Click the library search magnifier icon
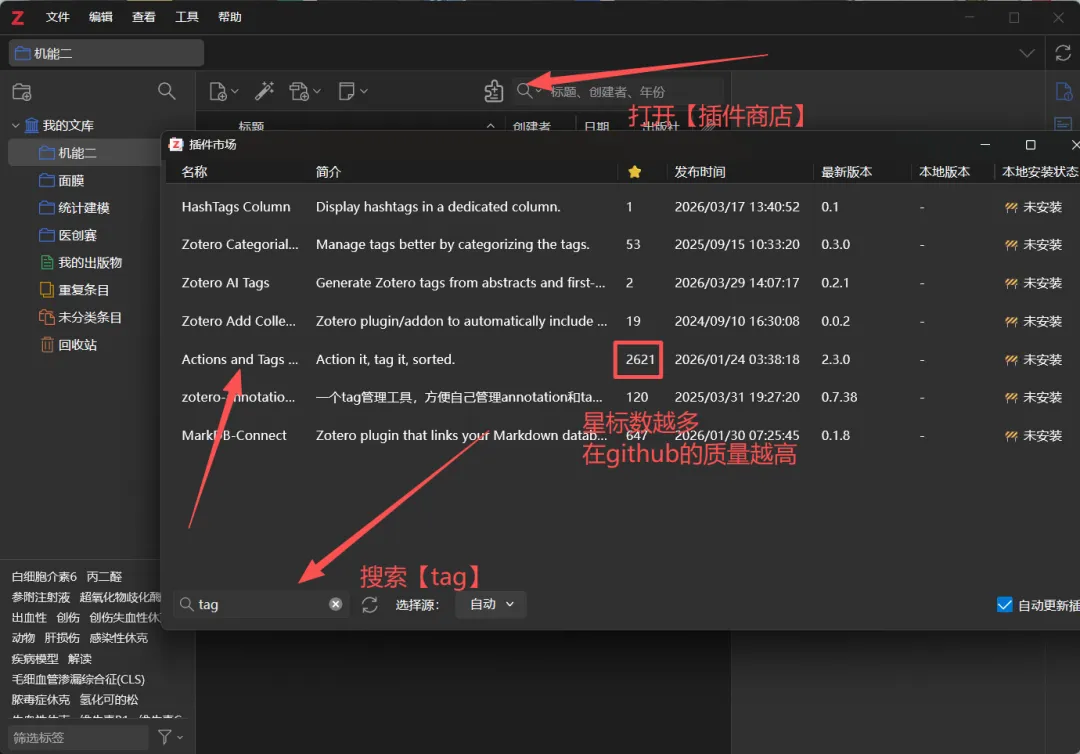 166,91
